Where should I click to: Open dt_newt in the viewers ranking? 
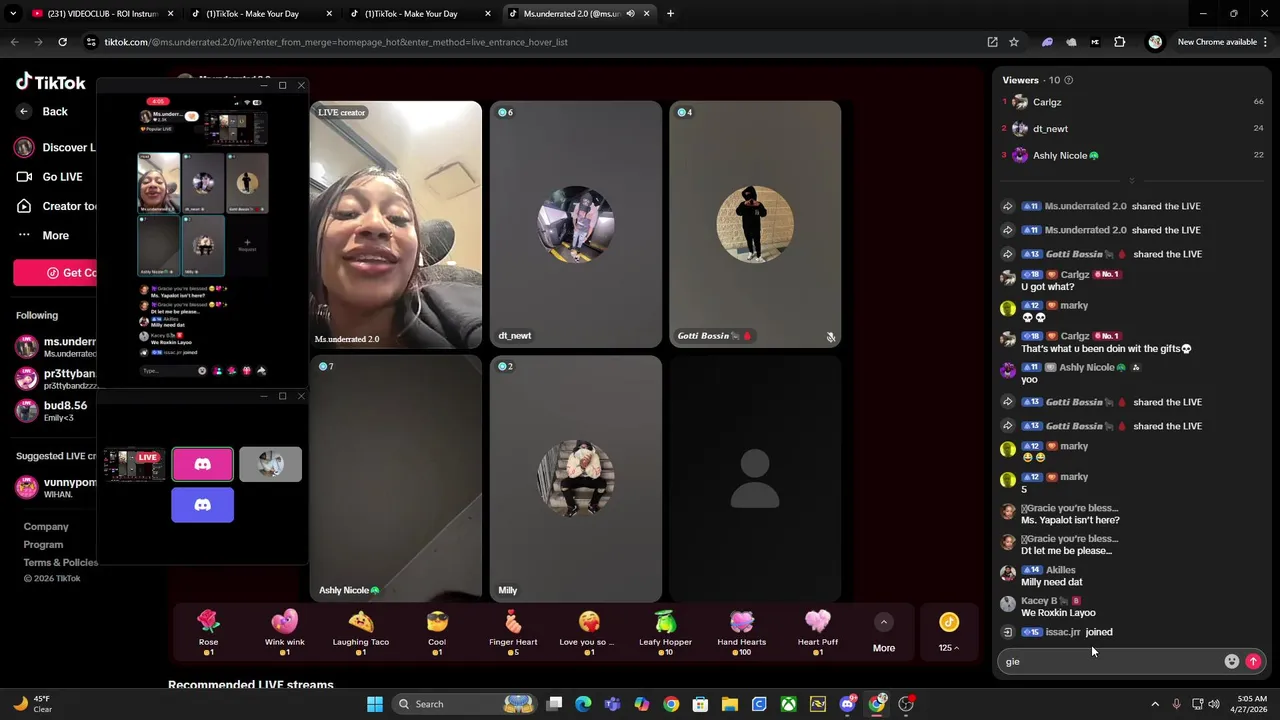click(x=1132, y=128)
